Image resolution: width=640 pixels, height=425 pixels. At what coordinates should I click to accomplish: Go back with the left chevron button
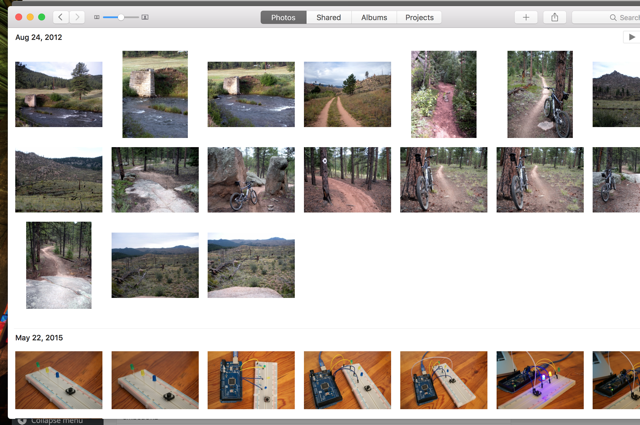pos(60,17)
